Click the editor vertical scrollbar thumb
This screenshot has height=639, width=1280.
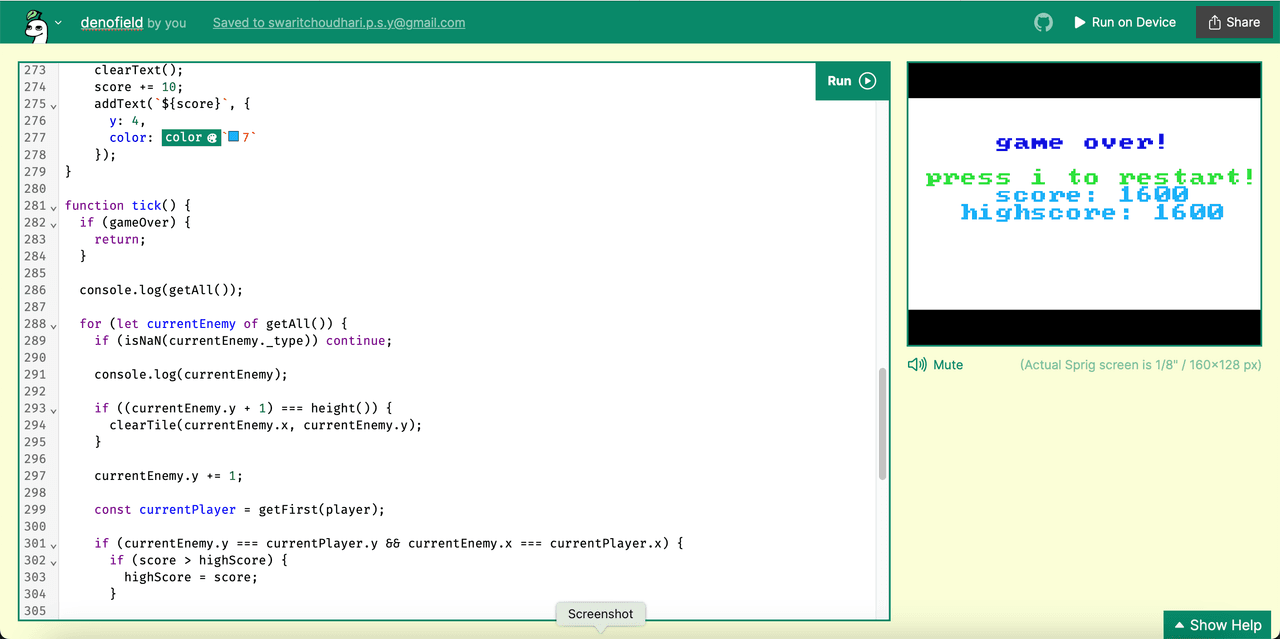pos(881,424)
